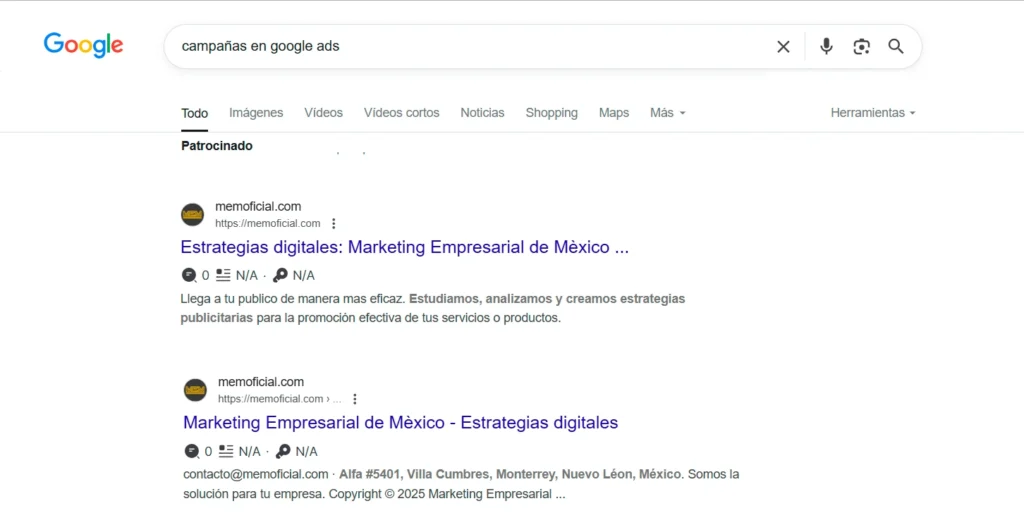1024x532 pixels.
Task: Click key metric icon under first result
Action: click(x=280, y=275)
